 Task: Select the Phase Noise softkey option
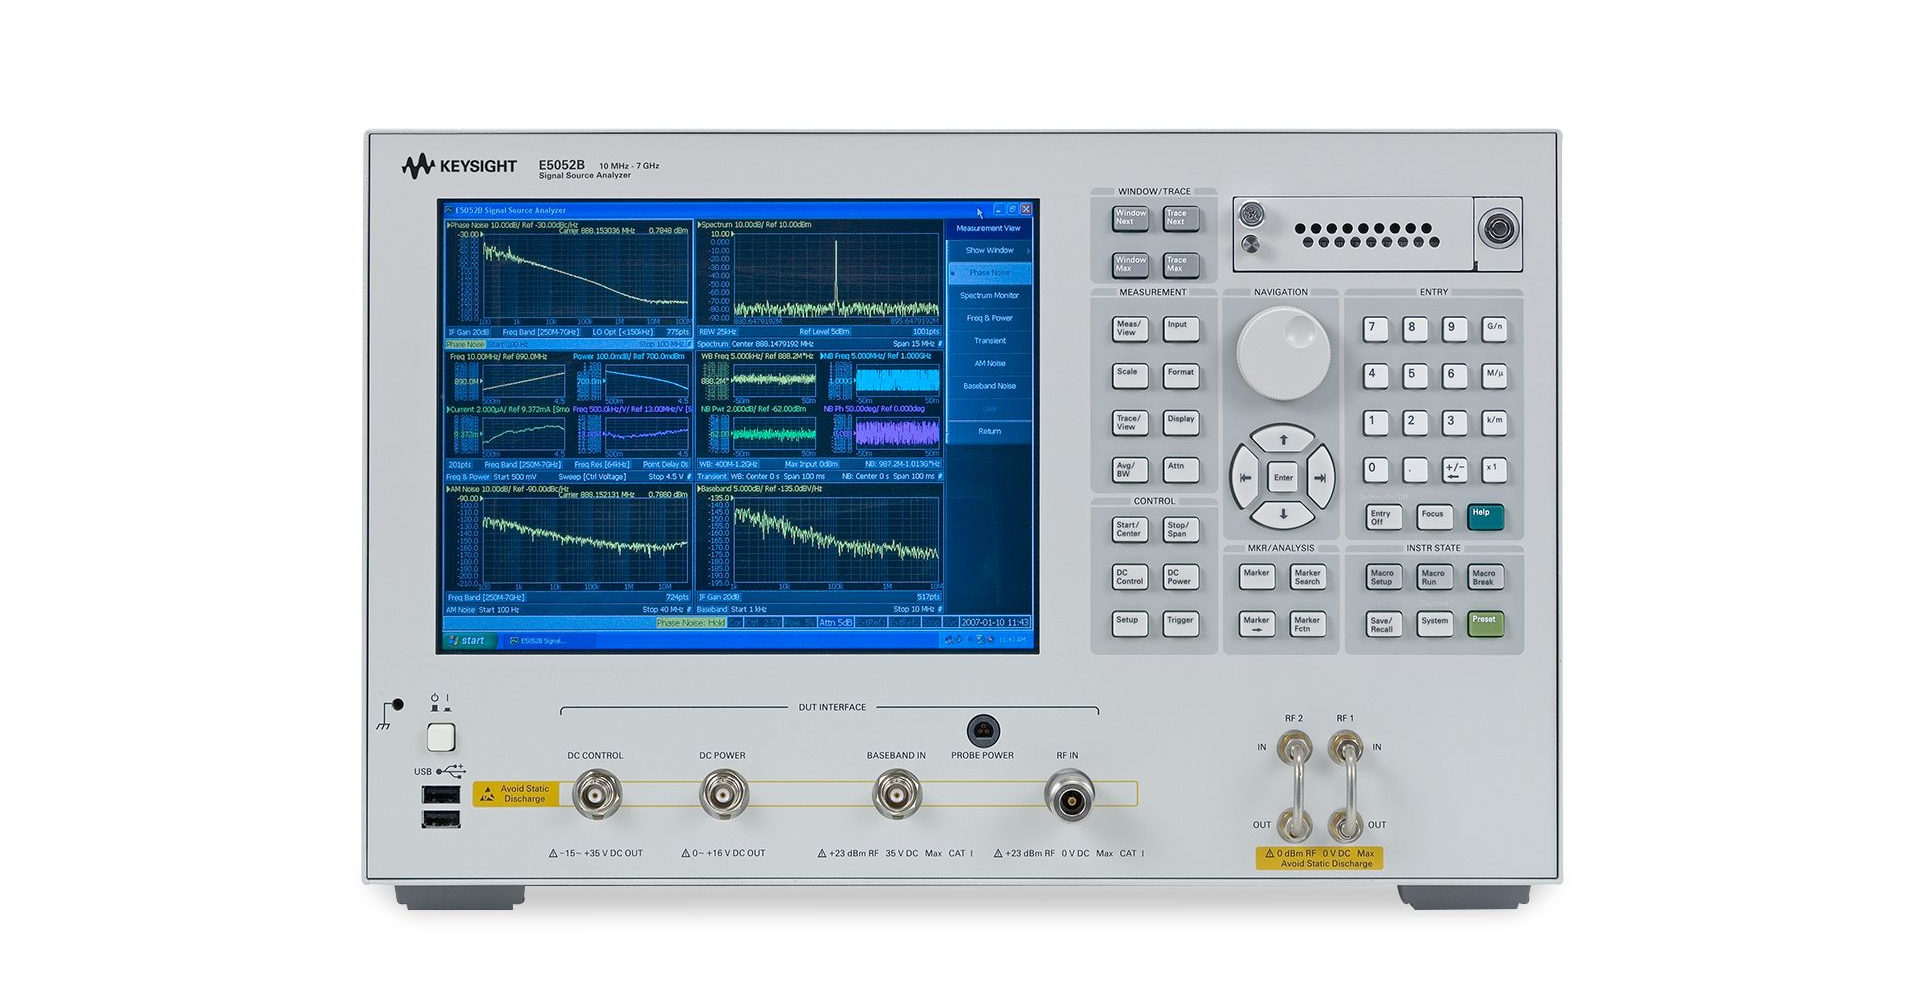(989, 273)
